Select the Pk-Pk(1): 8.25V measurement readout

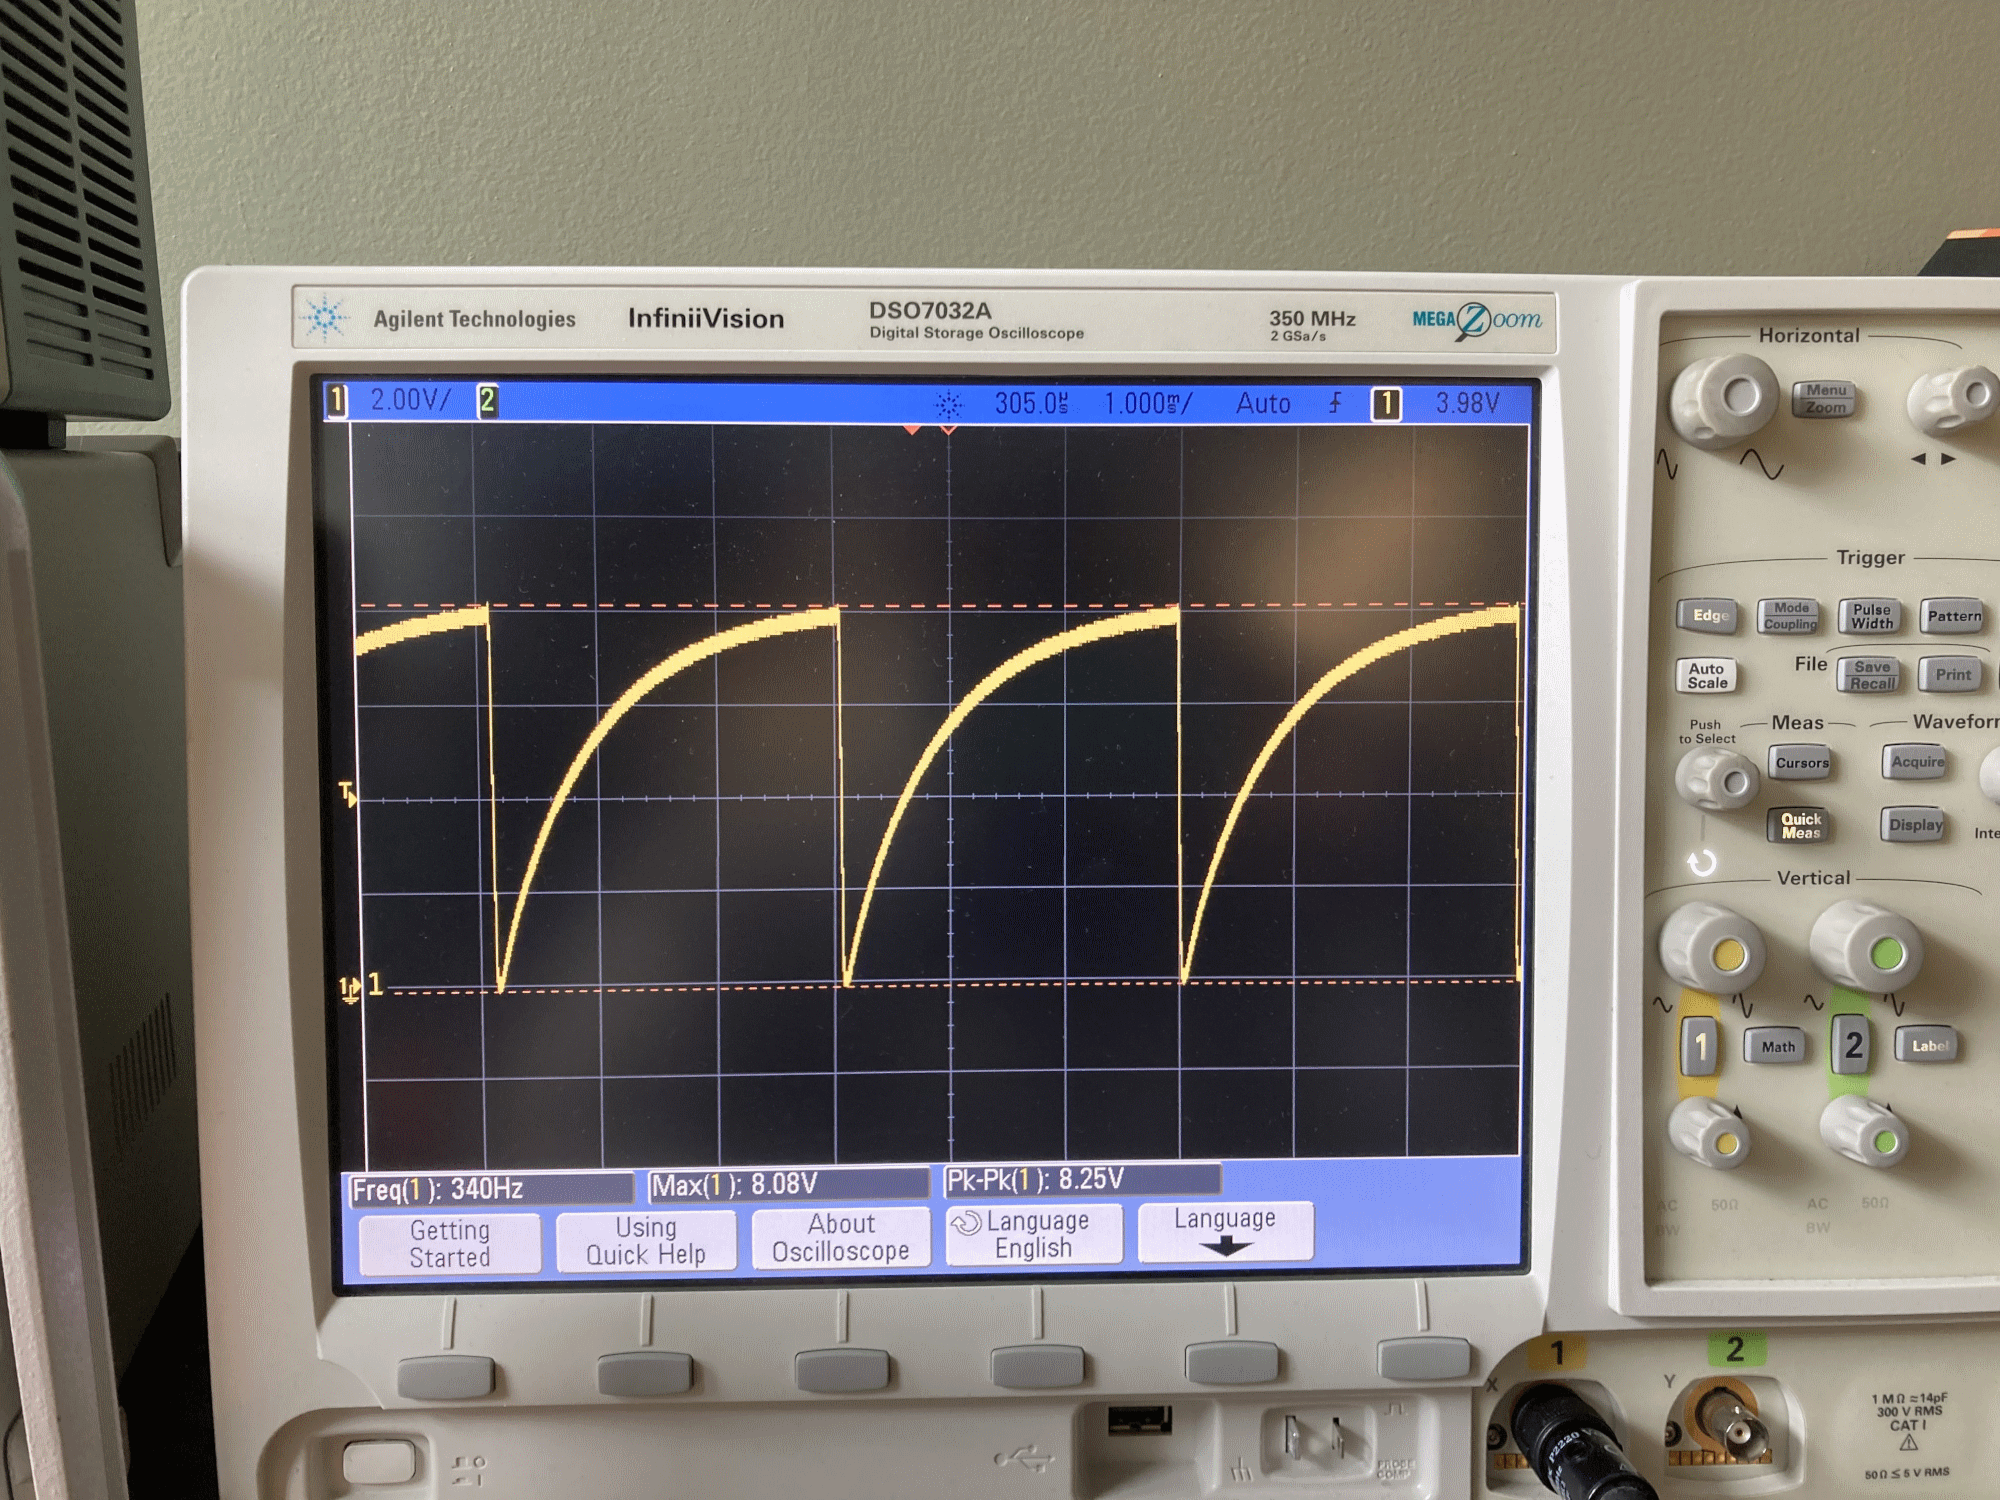pos(1082,1180)
